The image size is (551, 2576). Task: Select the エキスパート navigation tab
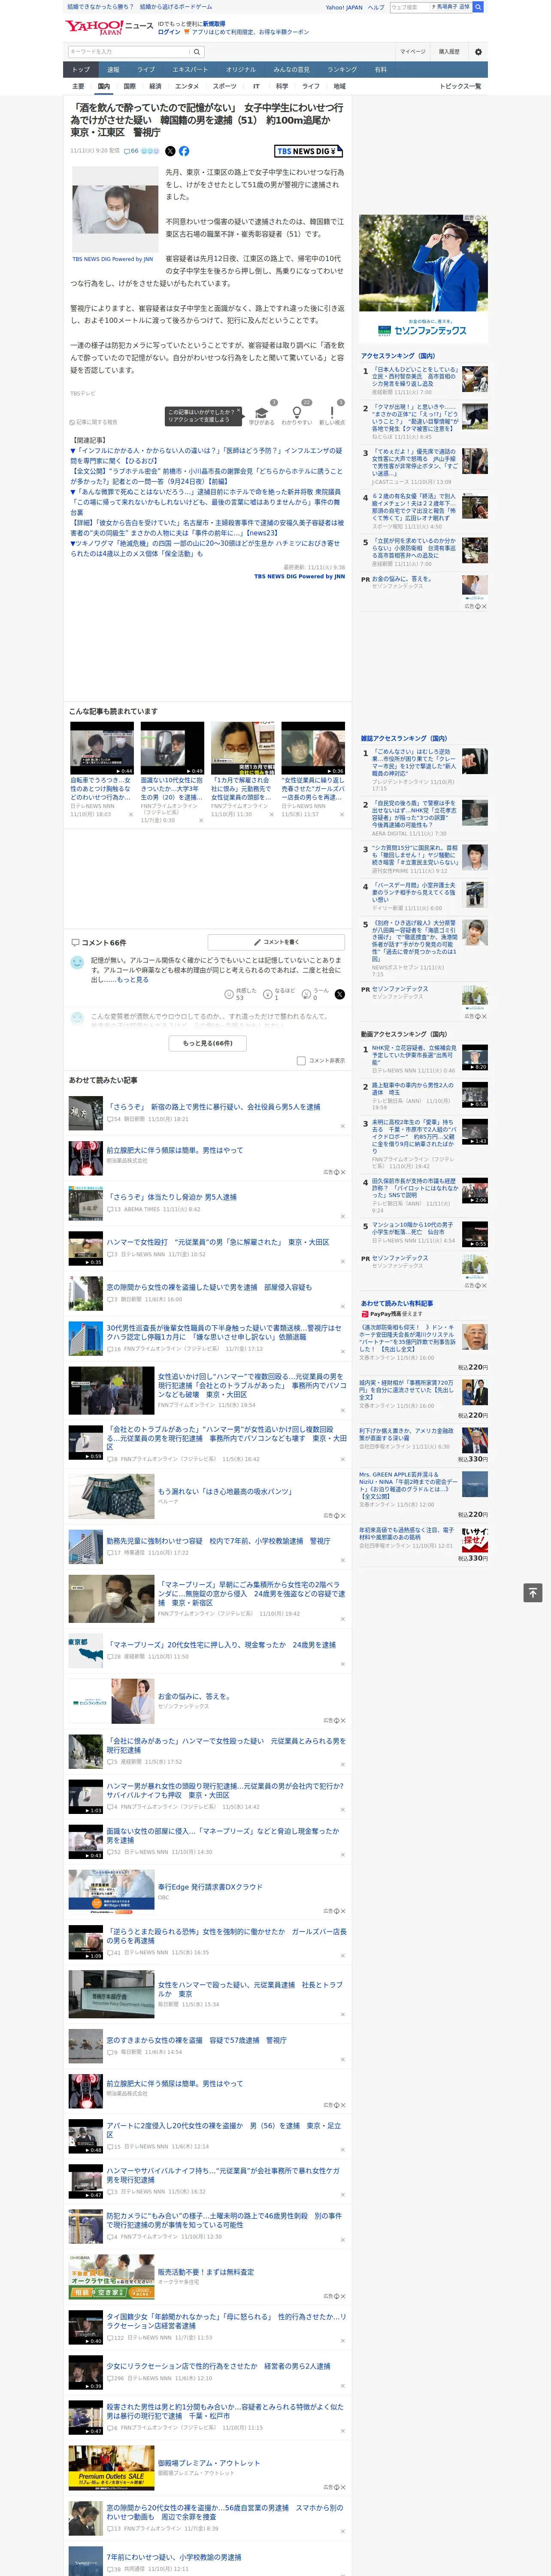point(190,69)
